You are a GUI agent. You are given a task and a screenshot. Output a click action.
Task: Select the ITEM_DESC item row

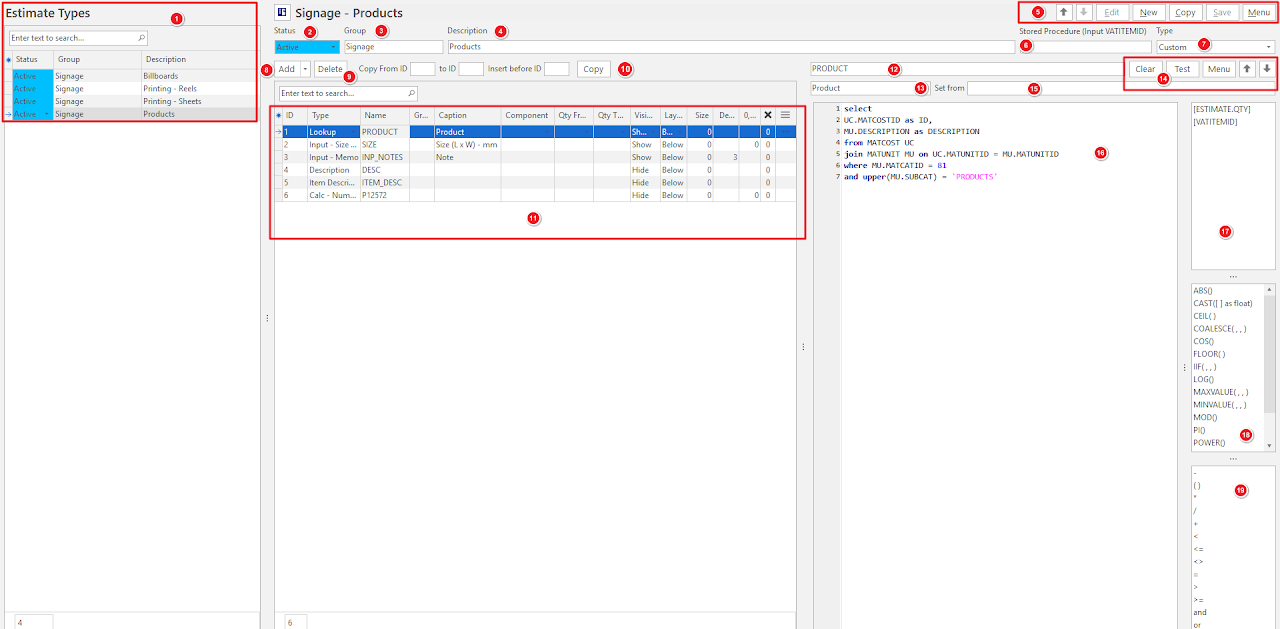coord(536,183)
